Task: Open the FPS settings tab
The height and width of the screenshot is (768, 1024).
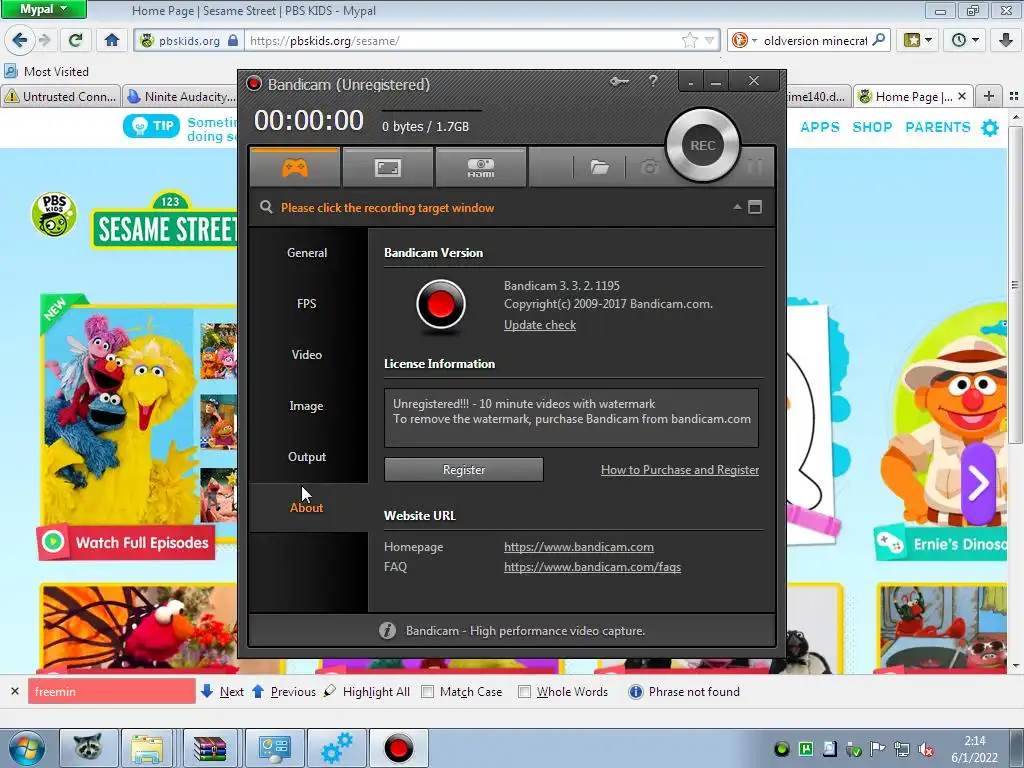Action: [x=307, y=304]
